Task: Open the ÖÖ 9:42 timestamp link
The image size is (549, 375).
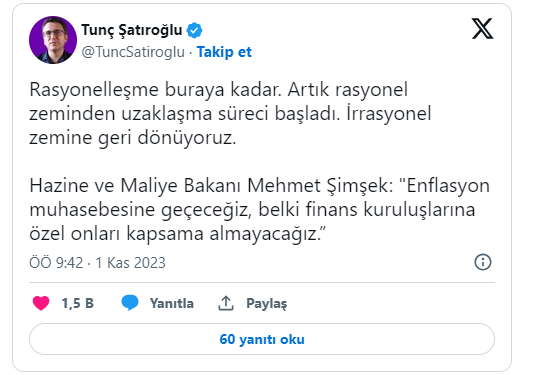Action: click(56, 263)
